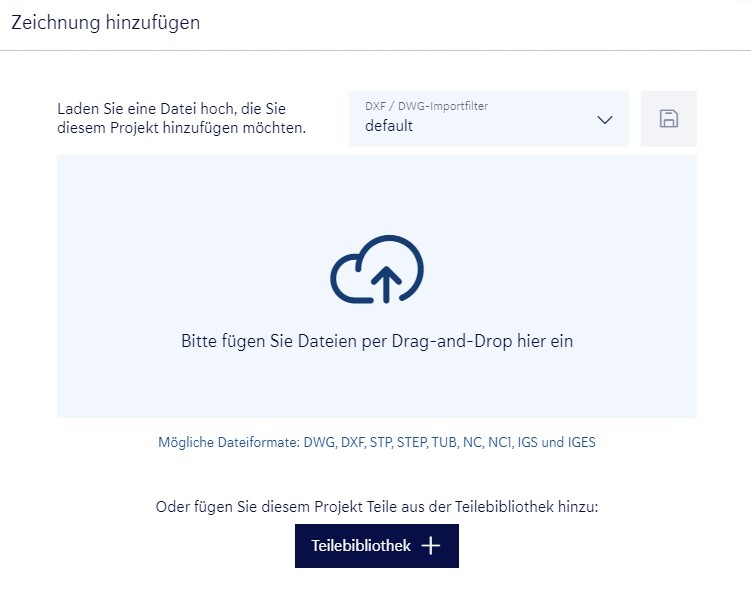Image resolution: width=751 pixels, height=605 pixels.
Task: Click the drag-and-drop instruction text
Action: pyautogui.click(x=376, y=341)
